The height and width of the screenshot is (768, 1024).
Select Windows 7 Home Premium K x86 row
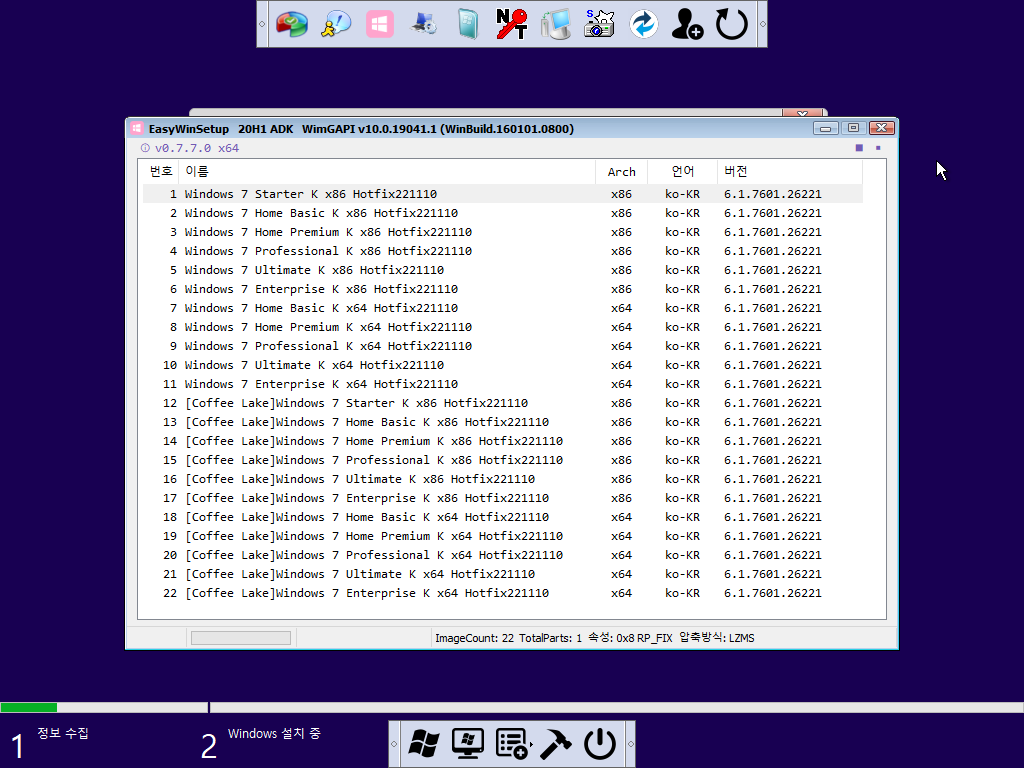[503, 232]
